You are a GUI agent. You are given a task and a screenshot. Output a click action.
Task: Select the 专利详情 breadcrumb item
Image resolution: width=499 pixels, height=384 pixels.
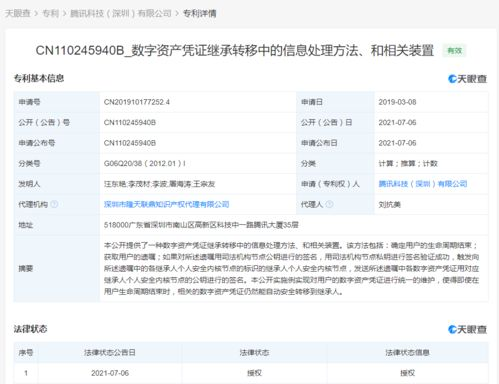pos(200,13)
